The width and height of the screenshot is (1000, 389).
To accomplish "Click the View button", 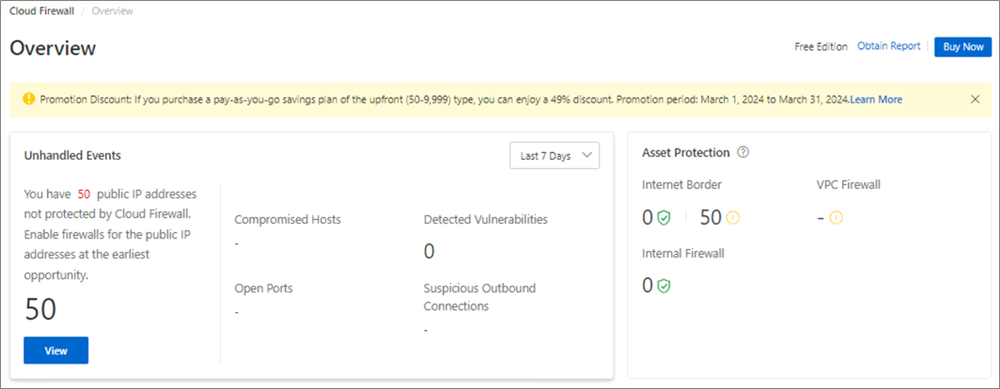I will pyautogui.click(x=56, y=351).
